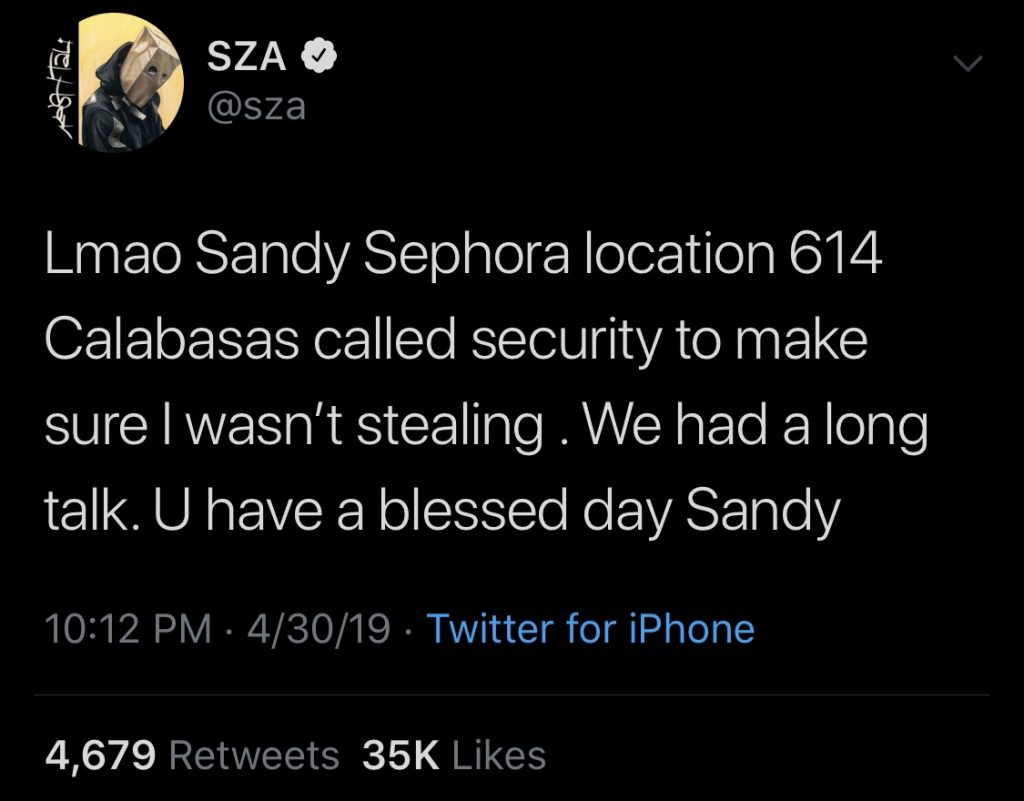Click the Twitter for iPhone source link
This screenshot has width=1024, height=801.
590,629
